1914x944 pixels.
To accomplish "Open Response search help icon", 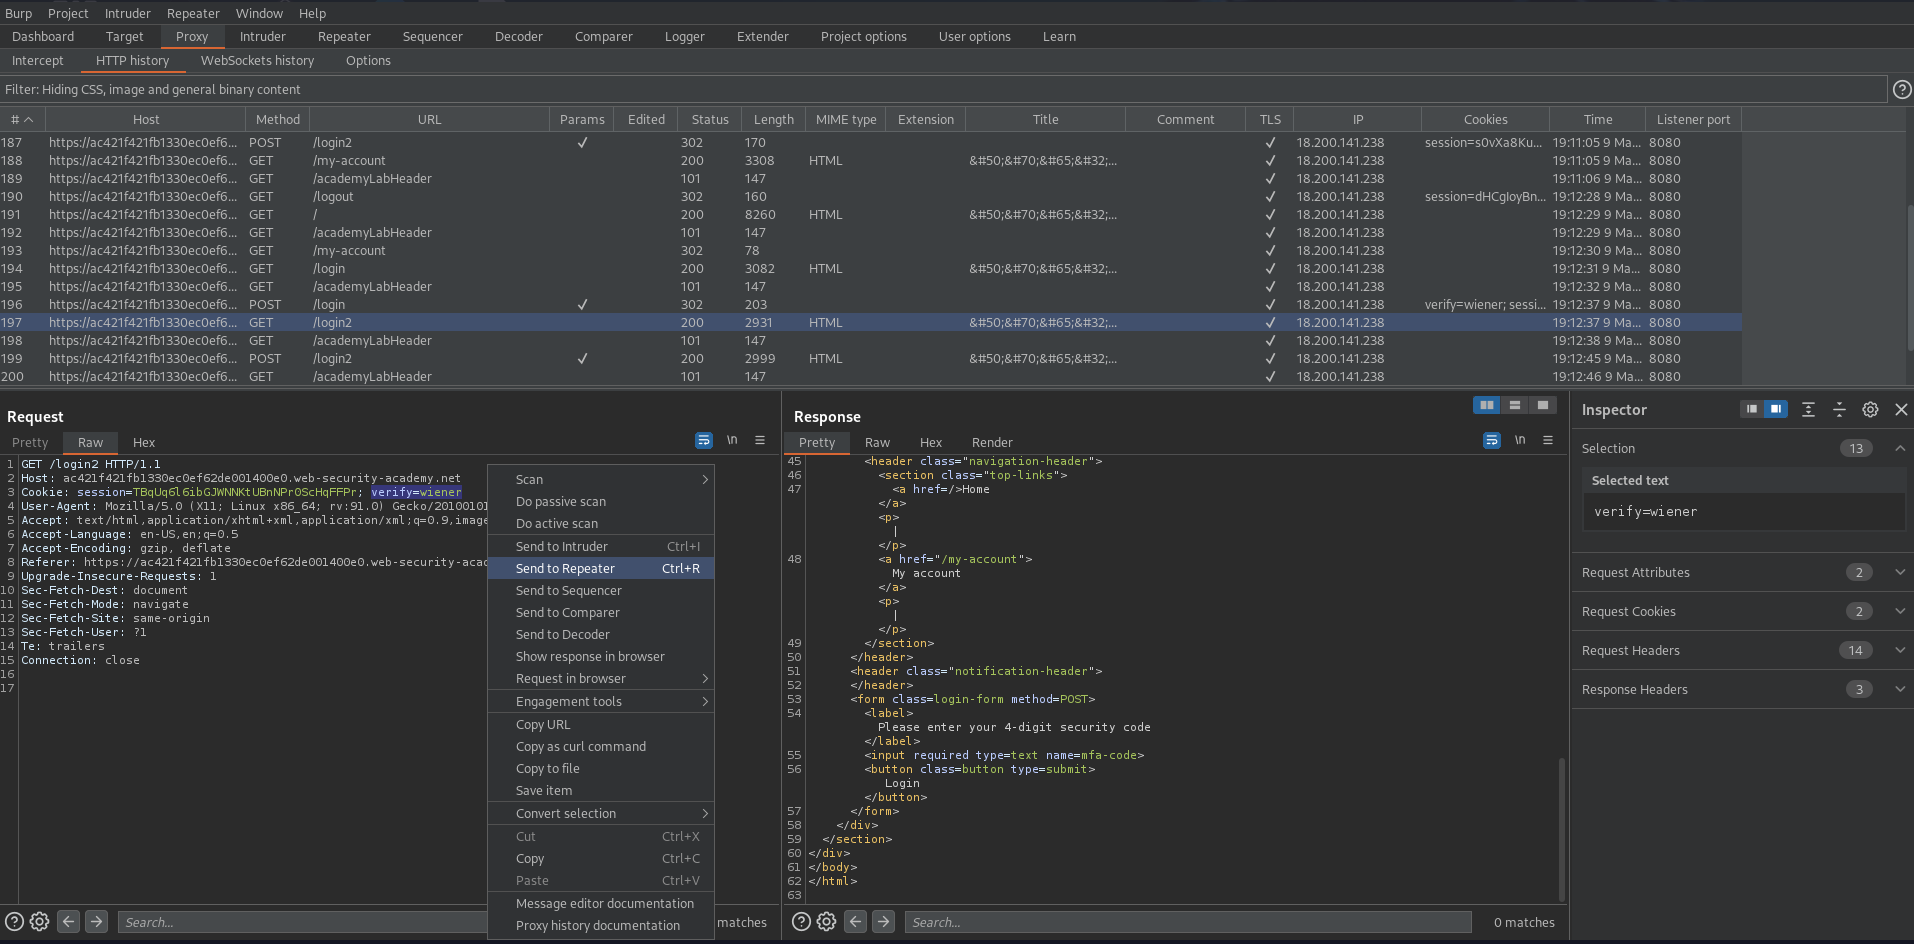I will [801, 922].
